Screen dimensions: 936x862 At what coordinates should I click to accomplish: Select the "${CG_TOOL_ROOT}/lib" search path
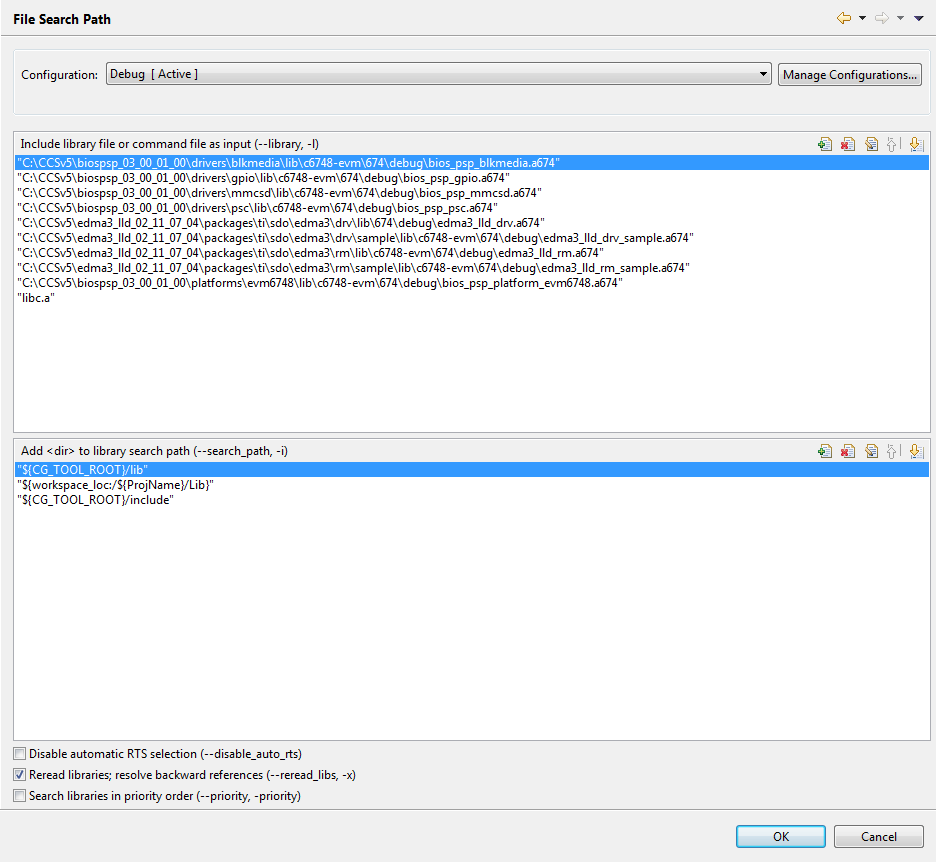pos(472,470)
